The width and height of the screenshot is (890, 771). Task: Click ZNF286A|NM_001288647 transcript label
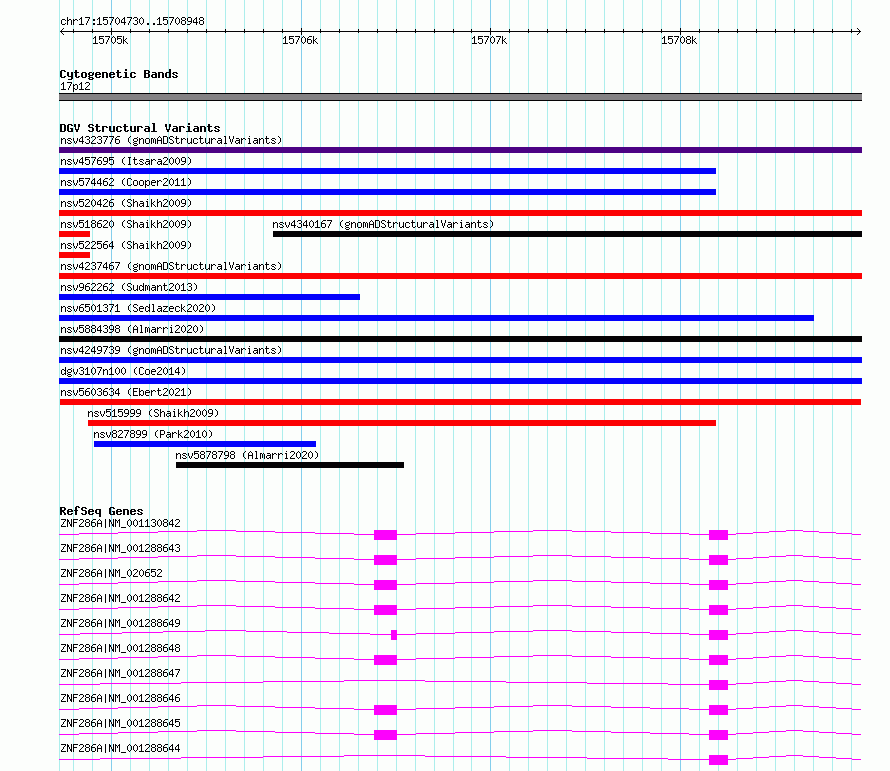point(120,673)
